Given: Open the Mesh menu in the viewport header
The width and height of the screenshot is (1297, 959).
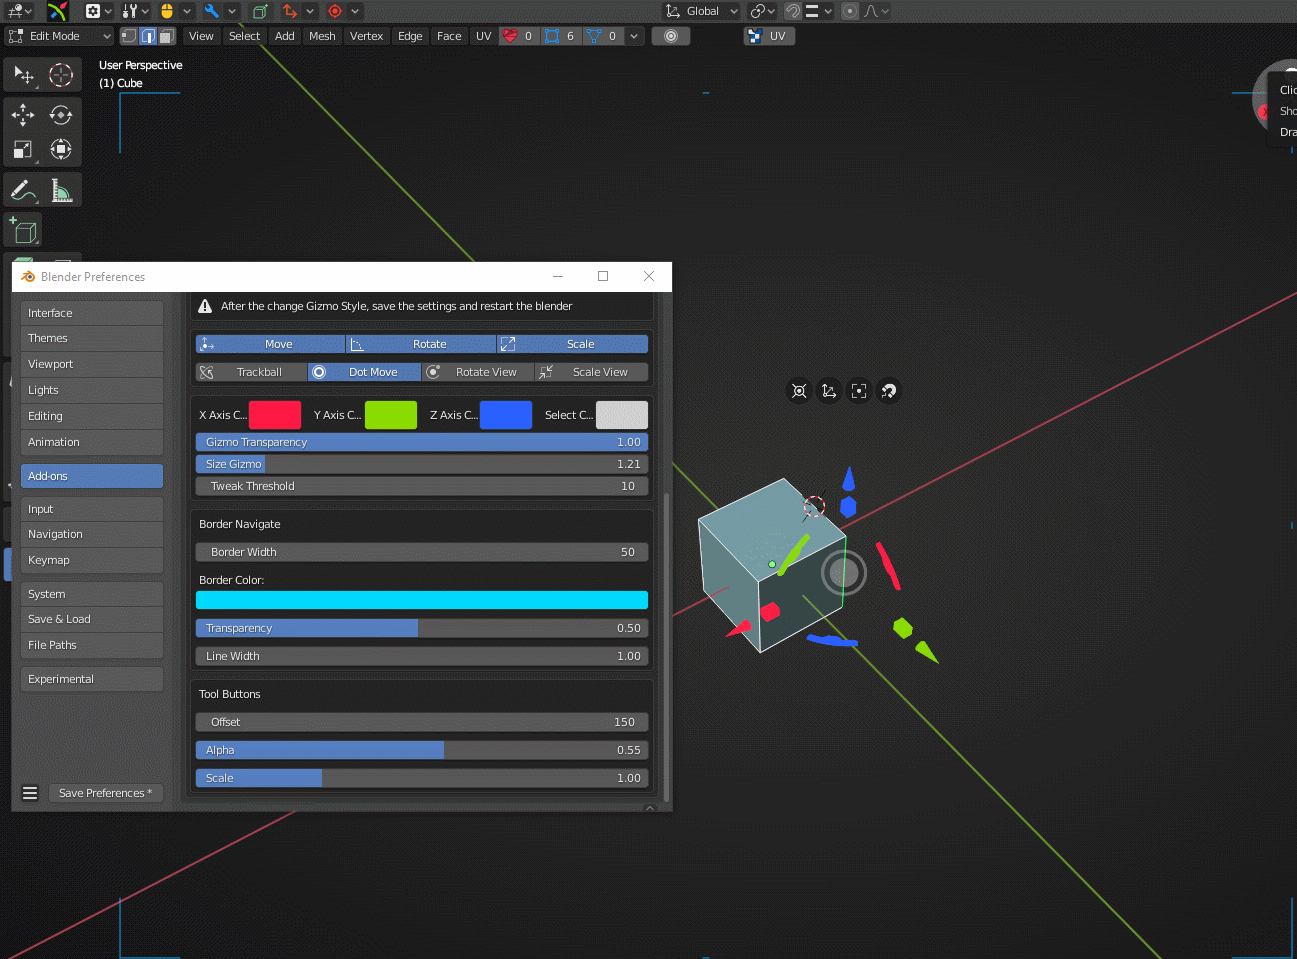Looking at the screenshot, I should [322, 35].
